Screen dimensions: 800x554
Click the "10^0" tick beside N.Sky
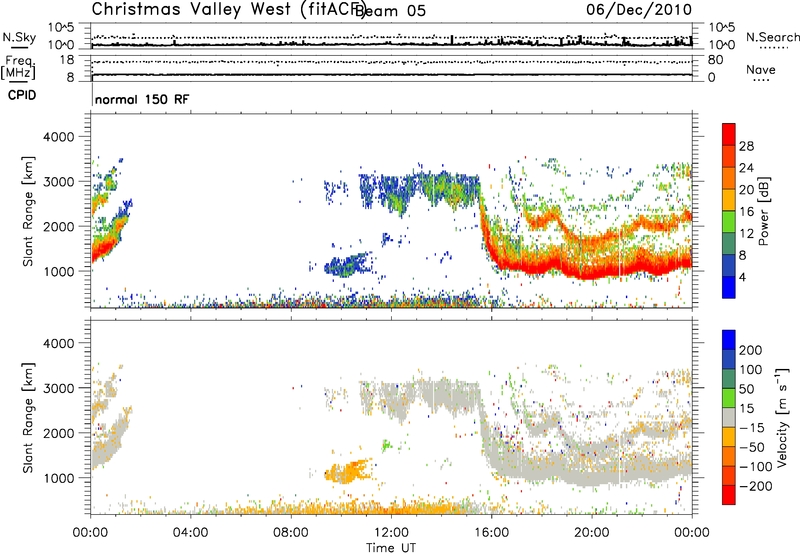(x=61, y=45)
